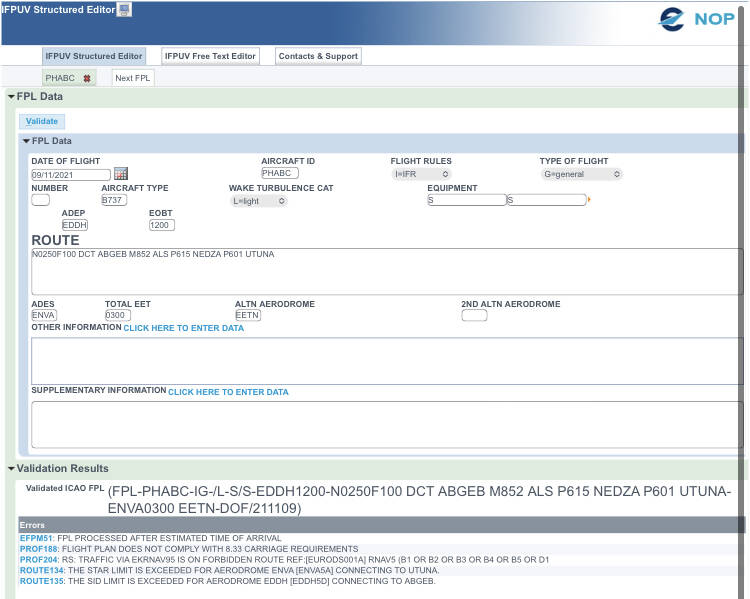The width and height of the screenshot is (750, 599).
Task: Close the PHABC flight plan tab
Action: pyautogui.click(x=87, y=78)
